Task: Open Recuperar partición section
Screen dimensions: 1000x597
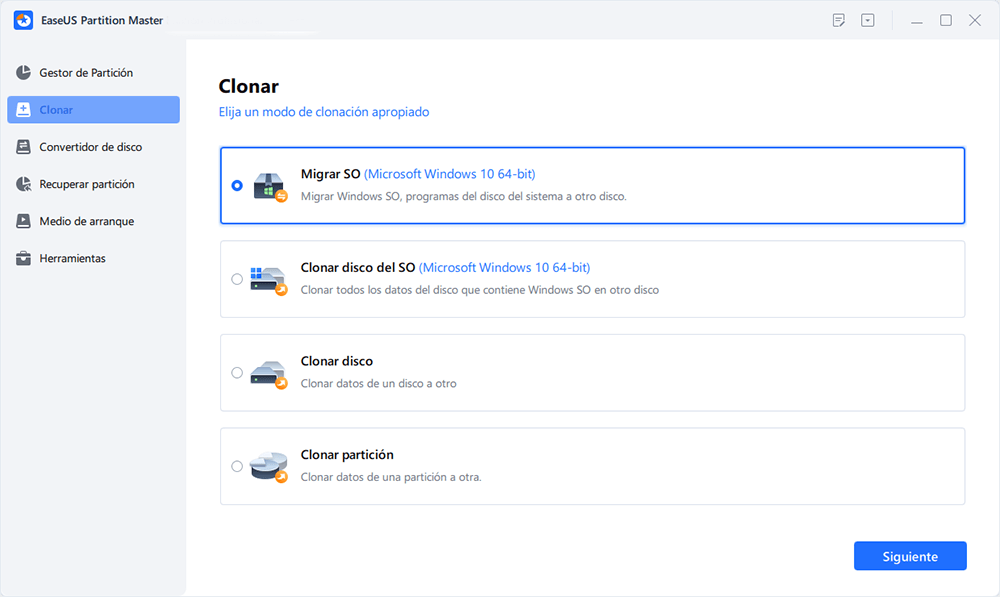Action: (93, 184)
